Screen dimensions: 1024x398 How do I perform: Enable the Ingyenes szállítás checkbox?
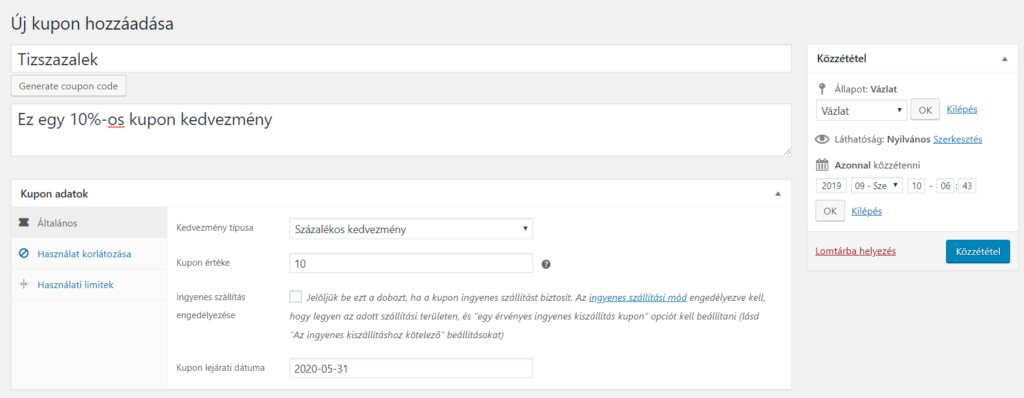295,297
